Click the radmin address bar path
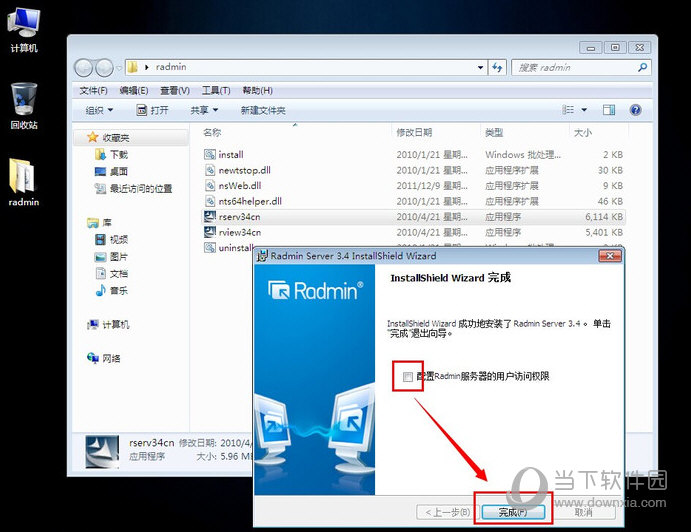Image resolution: width=691 pixels, height=532 pixels. point(171,67)
